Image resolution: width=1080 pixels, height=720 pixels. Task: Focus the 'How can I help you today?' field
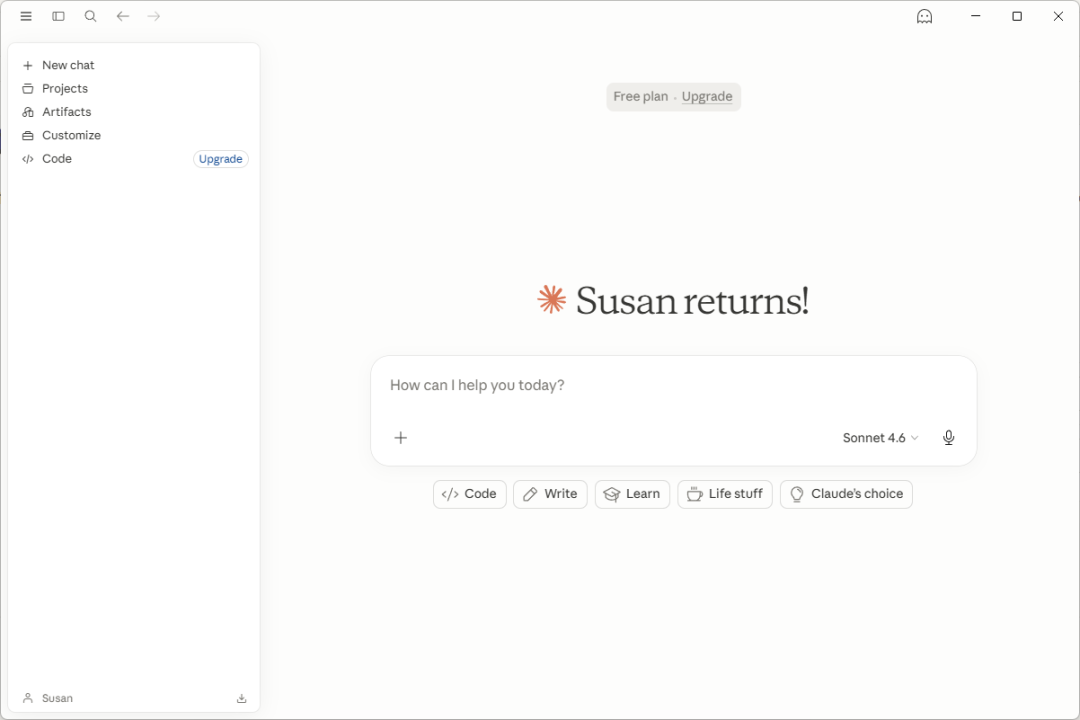tap(674, 385)
